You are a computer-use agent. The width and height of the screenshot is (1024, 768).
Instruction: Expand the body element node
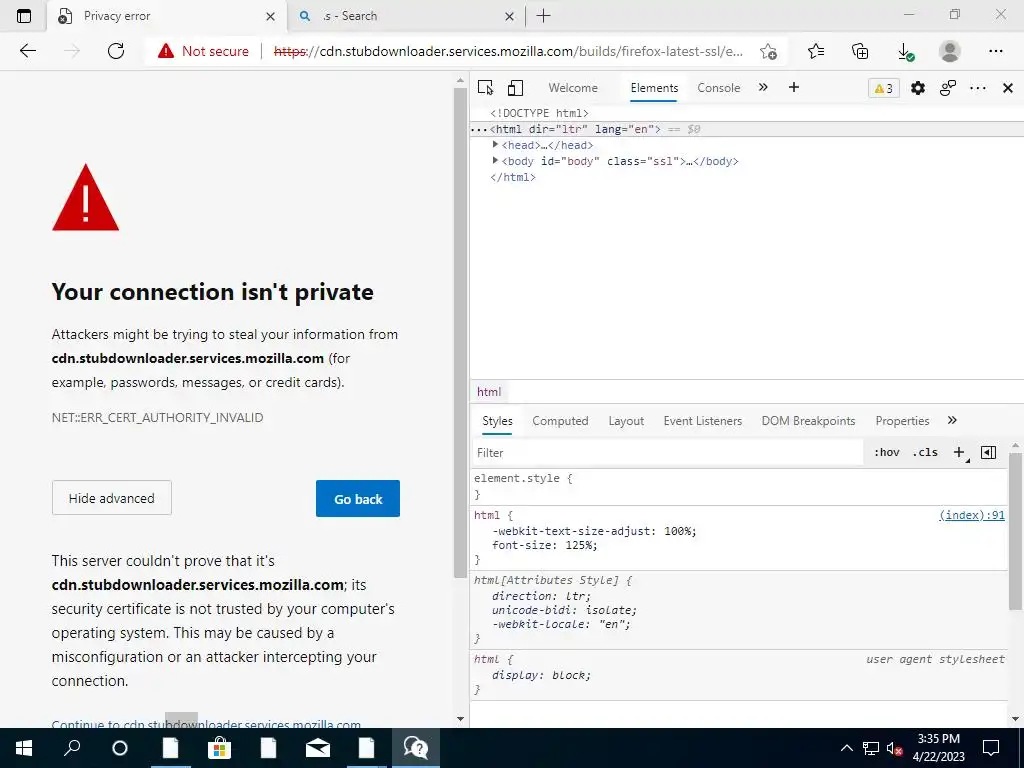pos(496,161)
